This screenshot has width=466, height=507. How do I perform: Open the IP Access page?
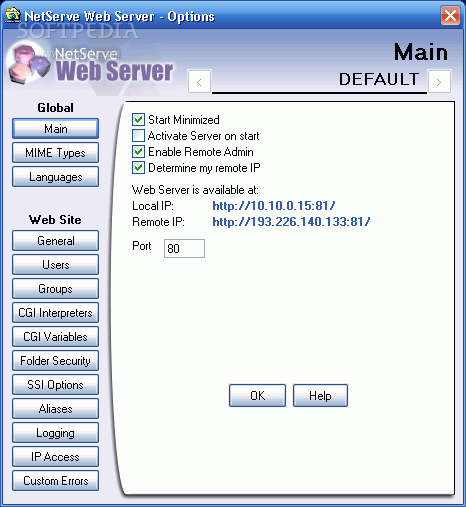tap(55, 457)
